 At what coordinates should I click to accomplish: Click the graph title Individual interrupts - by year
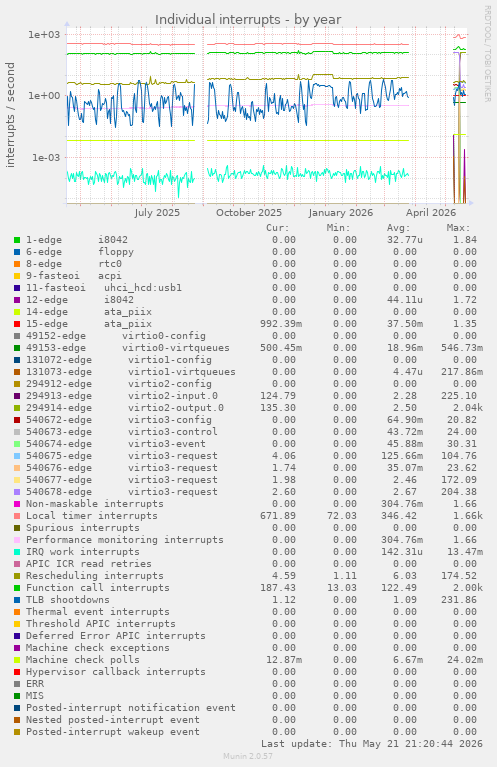(248, 20)
